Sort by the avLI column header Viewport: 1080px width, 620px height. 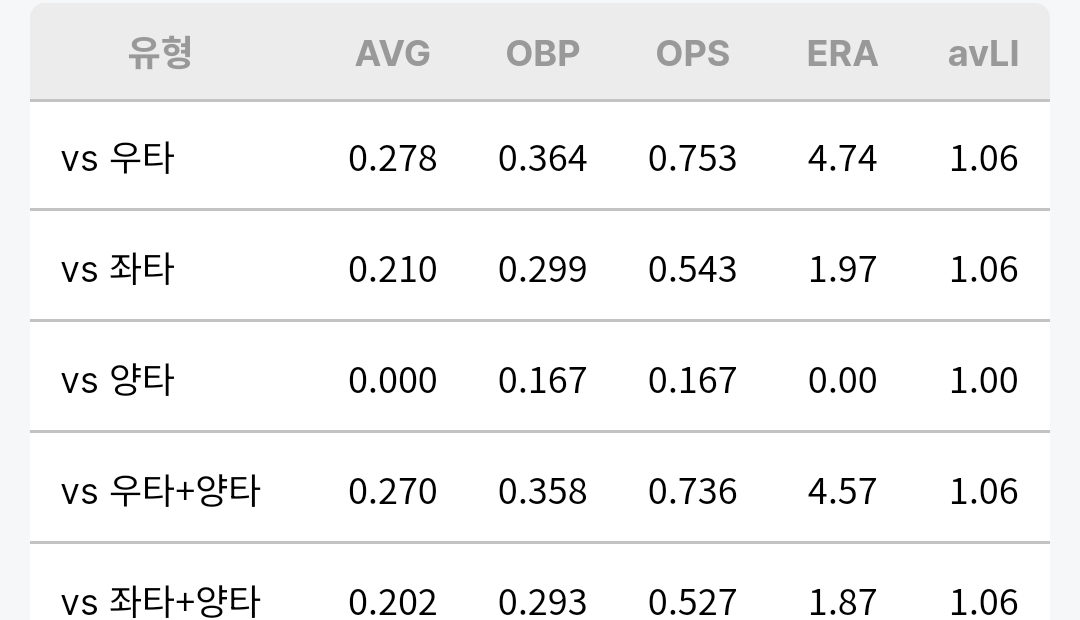pos(983,53)
